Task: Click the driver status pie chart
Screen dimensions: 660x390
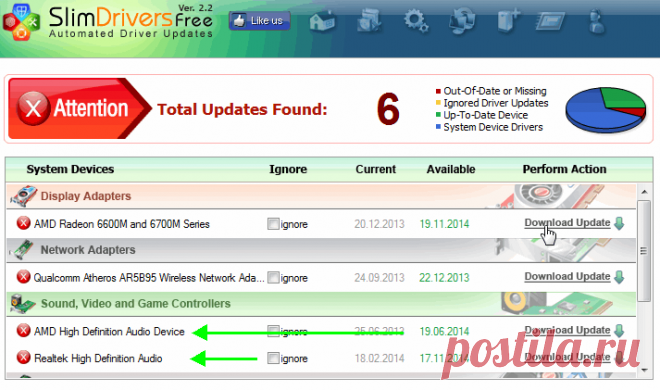Action: click(x=606, y=109)
